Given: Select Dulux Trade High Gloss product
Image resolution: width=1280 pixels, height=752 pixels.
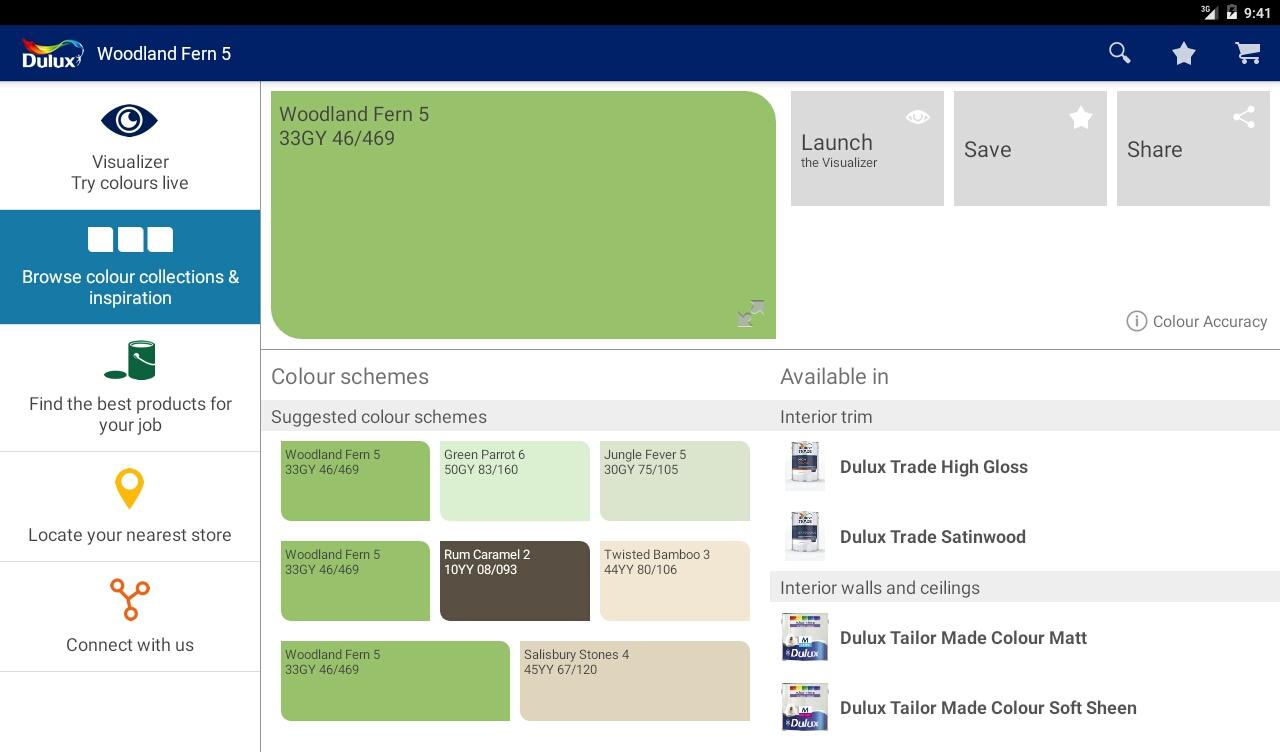Looking at the screenshot, I should click(1025, 467).
